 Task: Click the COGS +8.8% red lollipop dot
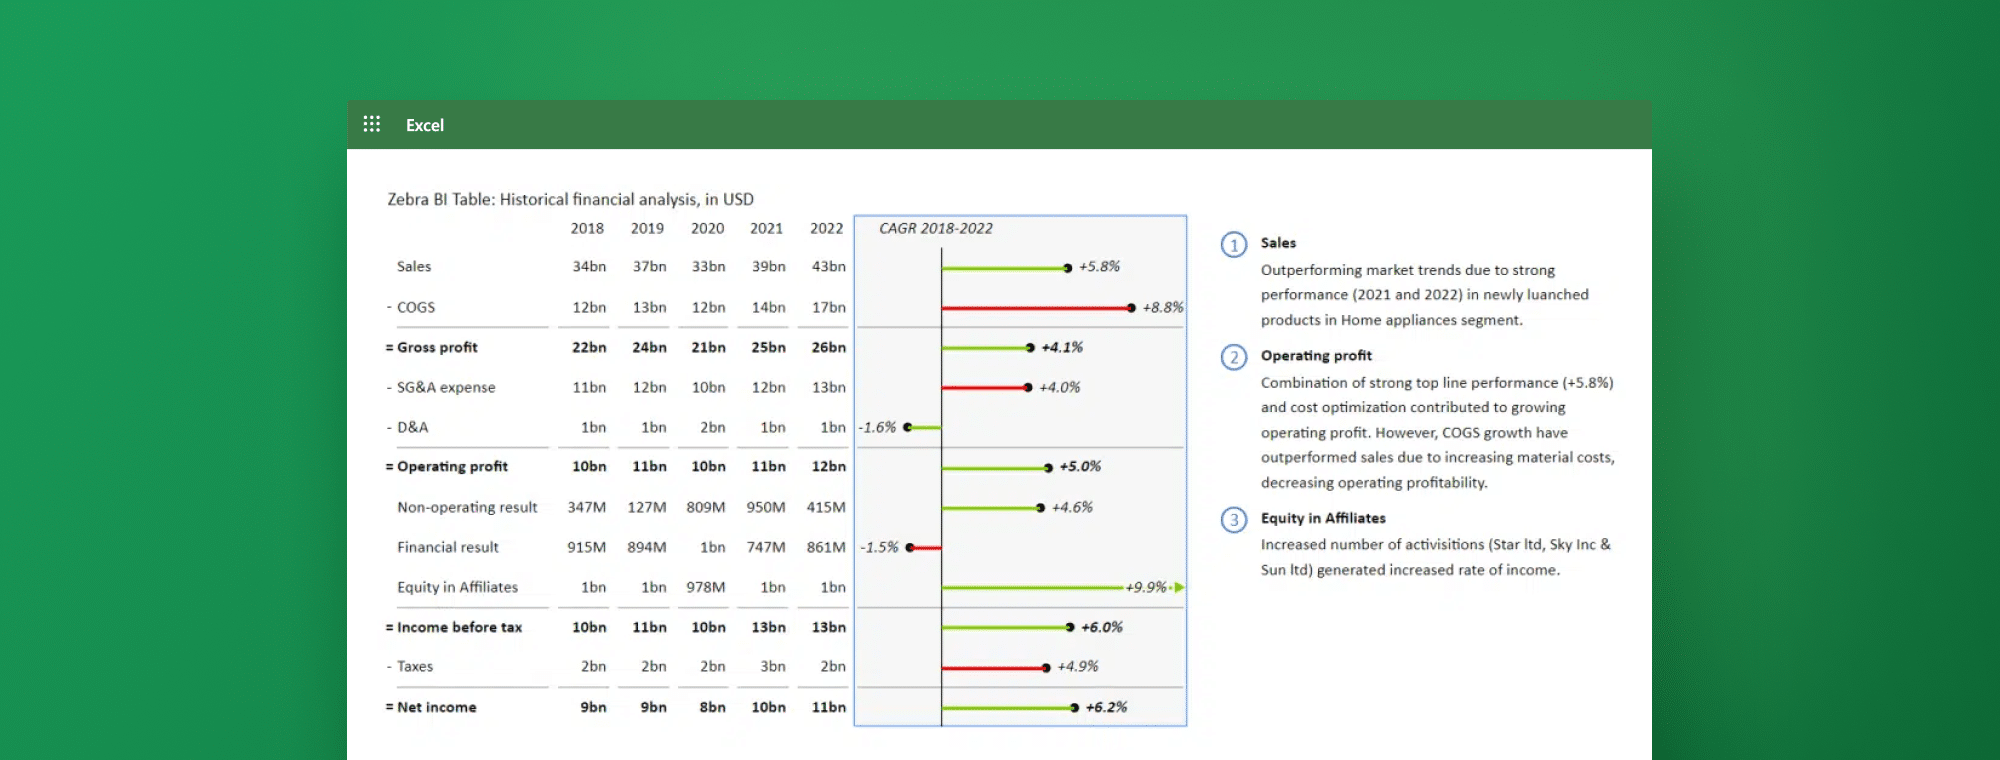pyautogui.click(x=1131, y=308)
